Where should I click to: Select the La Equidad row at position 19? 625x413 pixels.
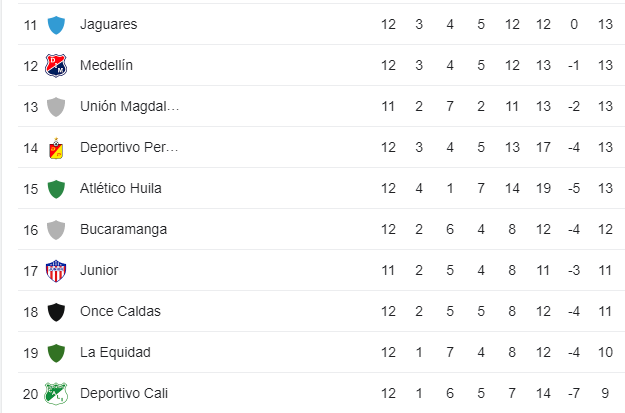pyautogui.click(x=321, y=352)
